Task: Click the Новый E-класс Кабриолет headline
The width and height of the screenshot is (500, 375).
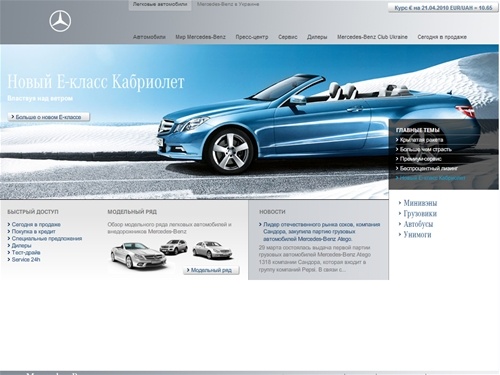Action: click(x=96, y=82)
